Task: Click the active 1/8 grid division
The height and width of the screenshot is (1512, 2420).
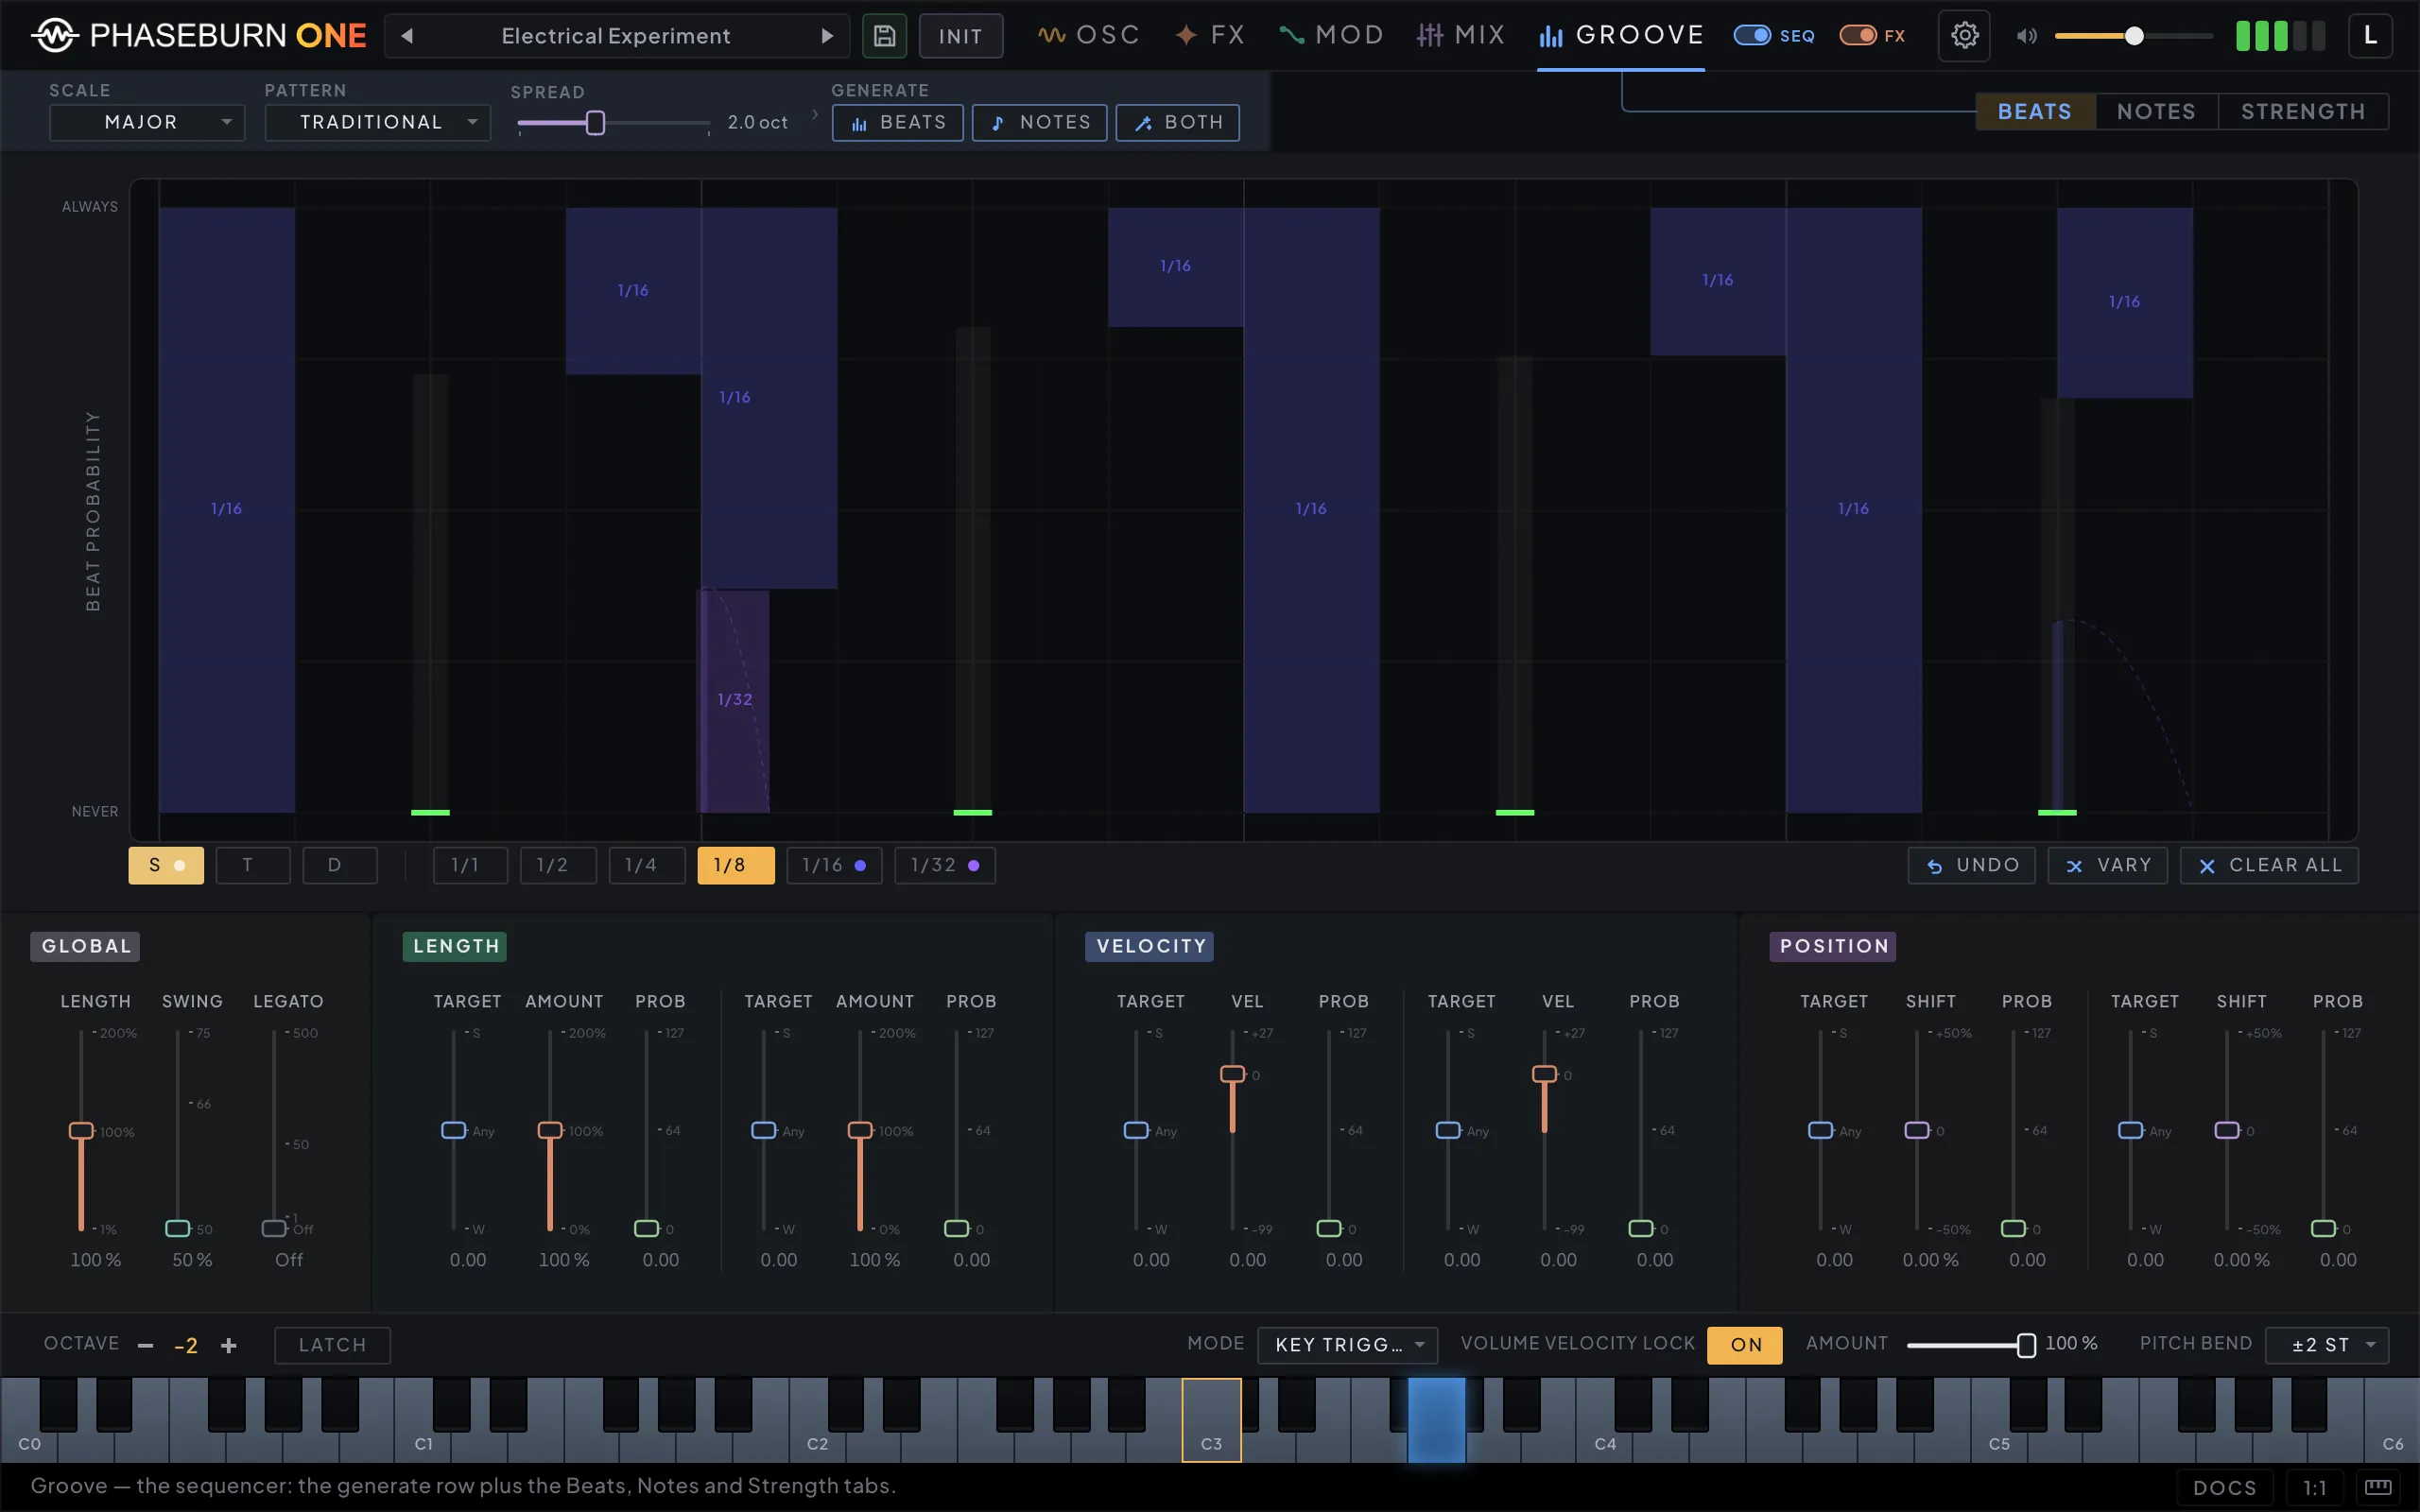Action: (736, 865)
